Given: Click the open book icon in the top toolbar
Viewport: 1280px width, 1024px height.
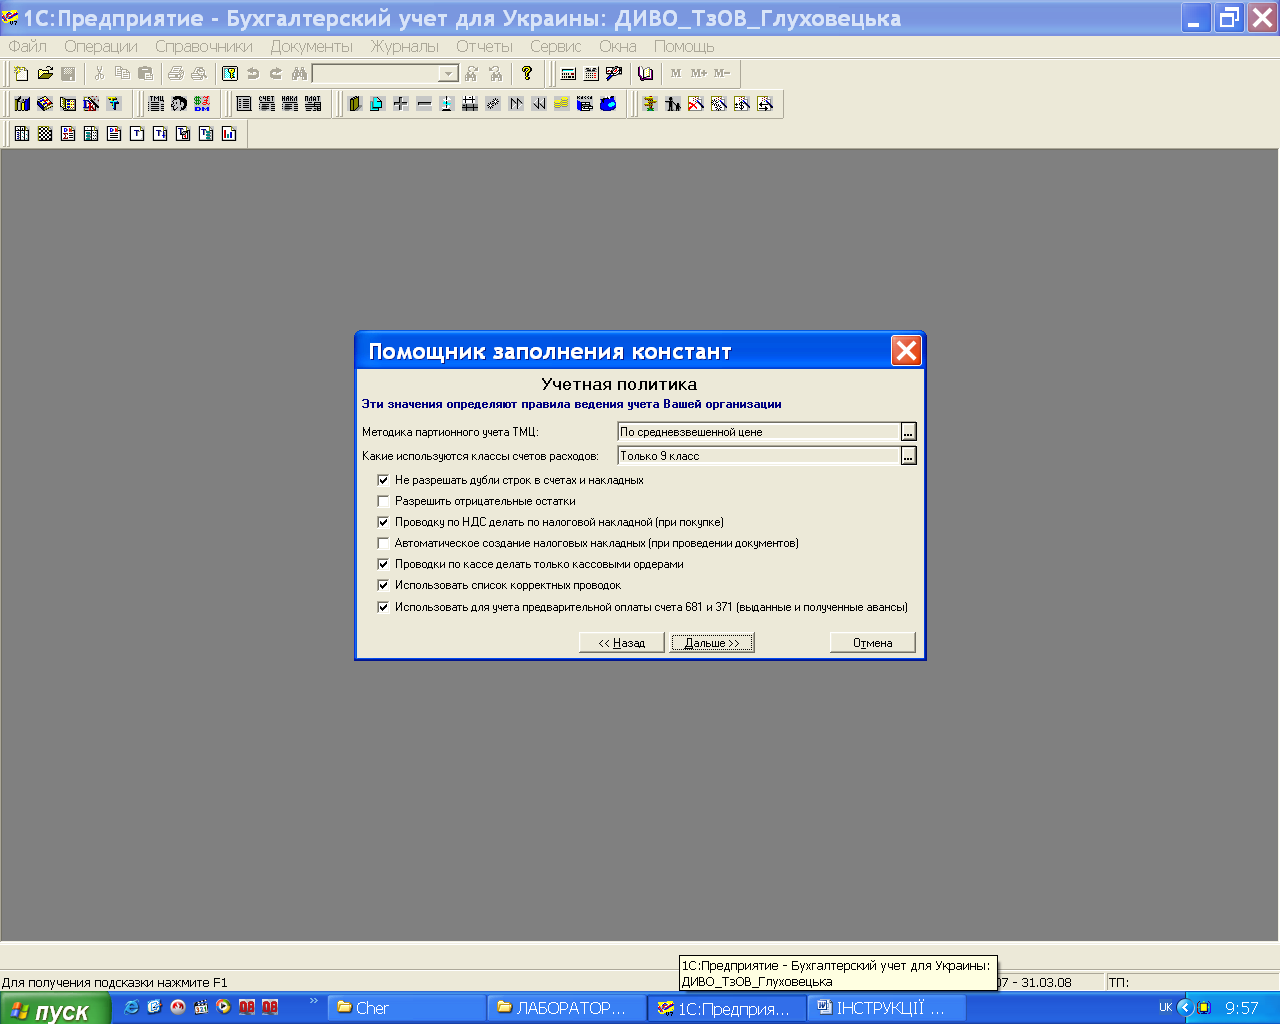Looking at the screenshot, I should pyautogui.click(x=645, y=73).
